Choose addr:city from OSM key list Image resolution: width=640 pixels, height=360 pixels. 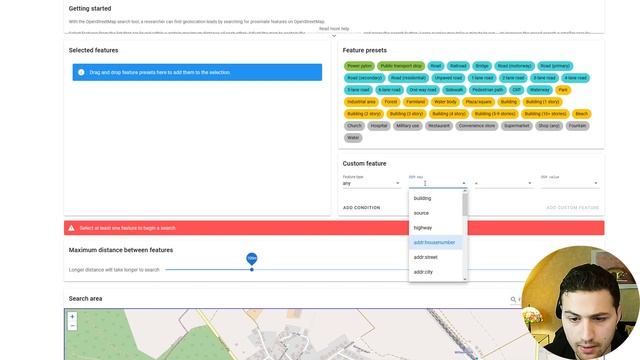(x=436, y=271)
